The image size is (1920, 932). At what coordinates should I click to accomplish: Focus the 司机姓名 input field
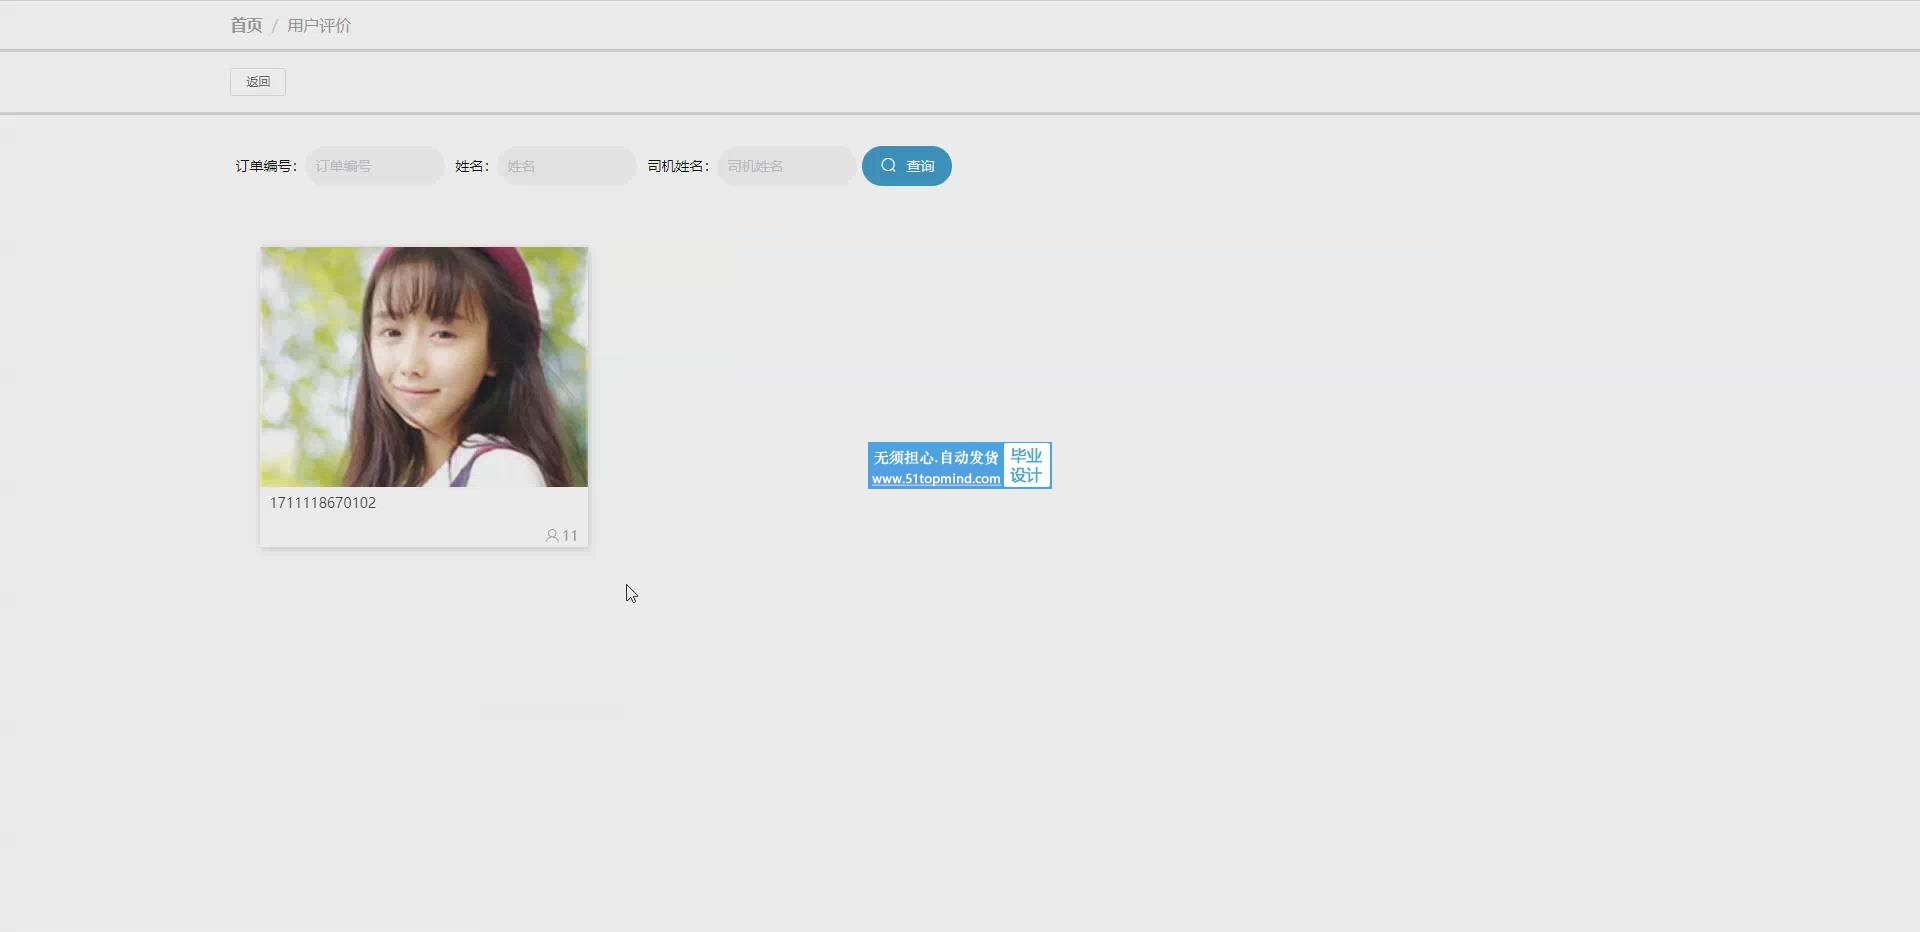tap(787, 166)
